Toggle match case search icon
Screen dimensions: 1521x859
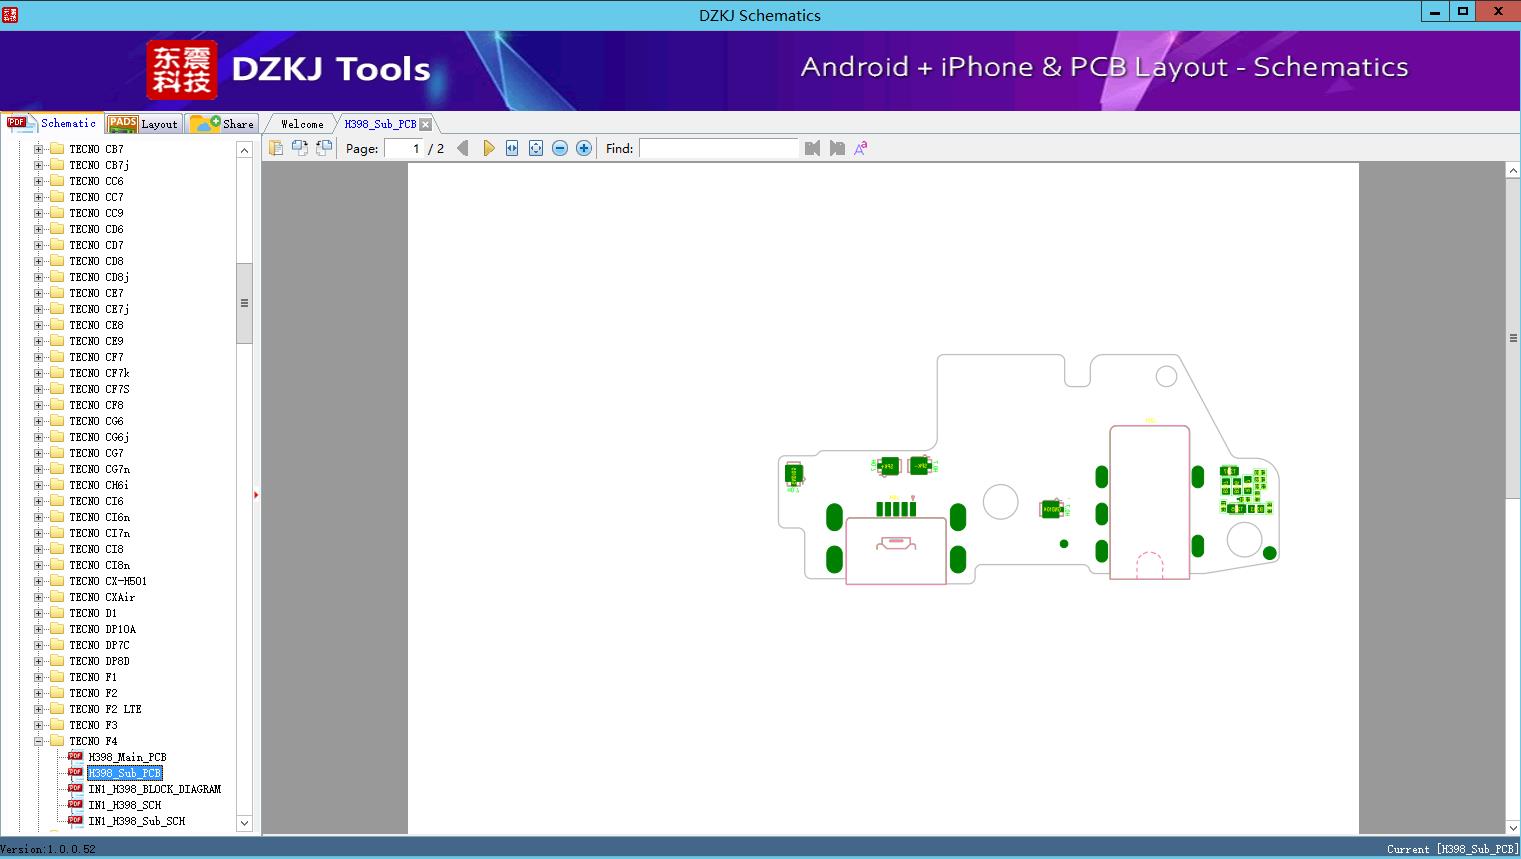tap(861, 148)
